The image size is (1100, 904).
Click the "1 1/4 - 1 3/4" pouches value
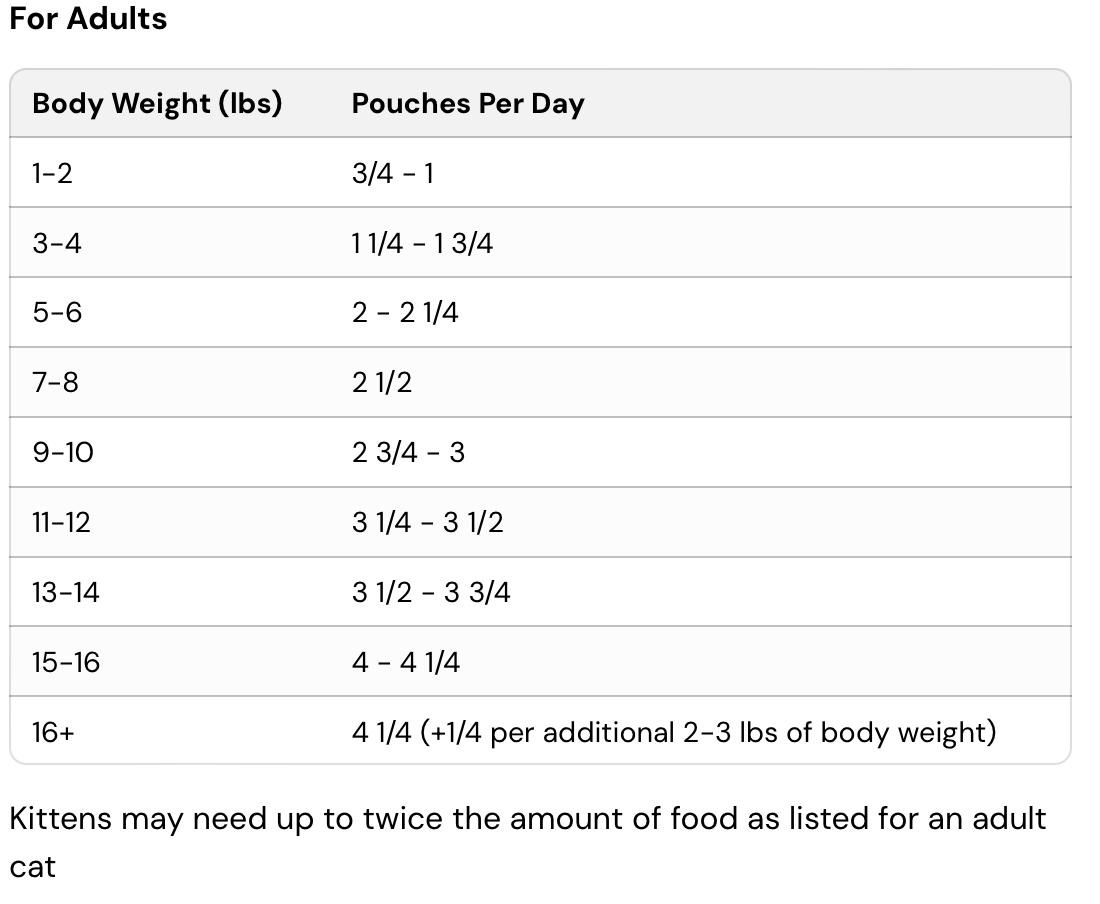(422, 243)
